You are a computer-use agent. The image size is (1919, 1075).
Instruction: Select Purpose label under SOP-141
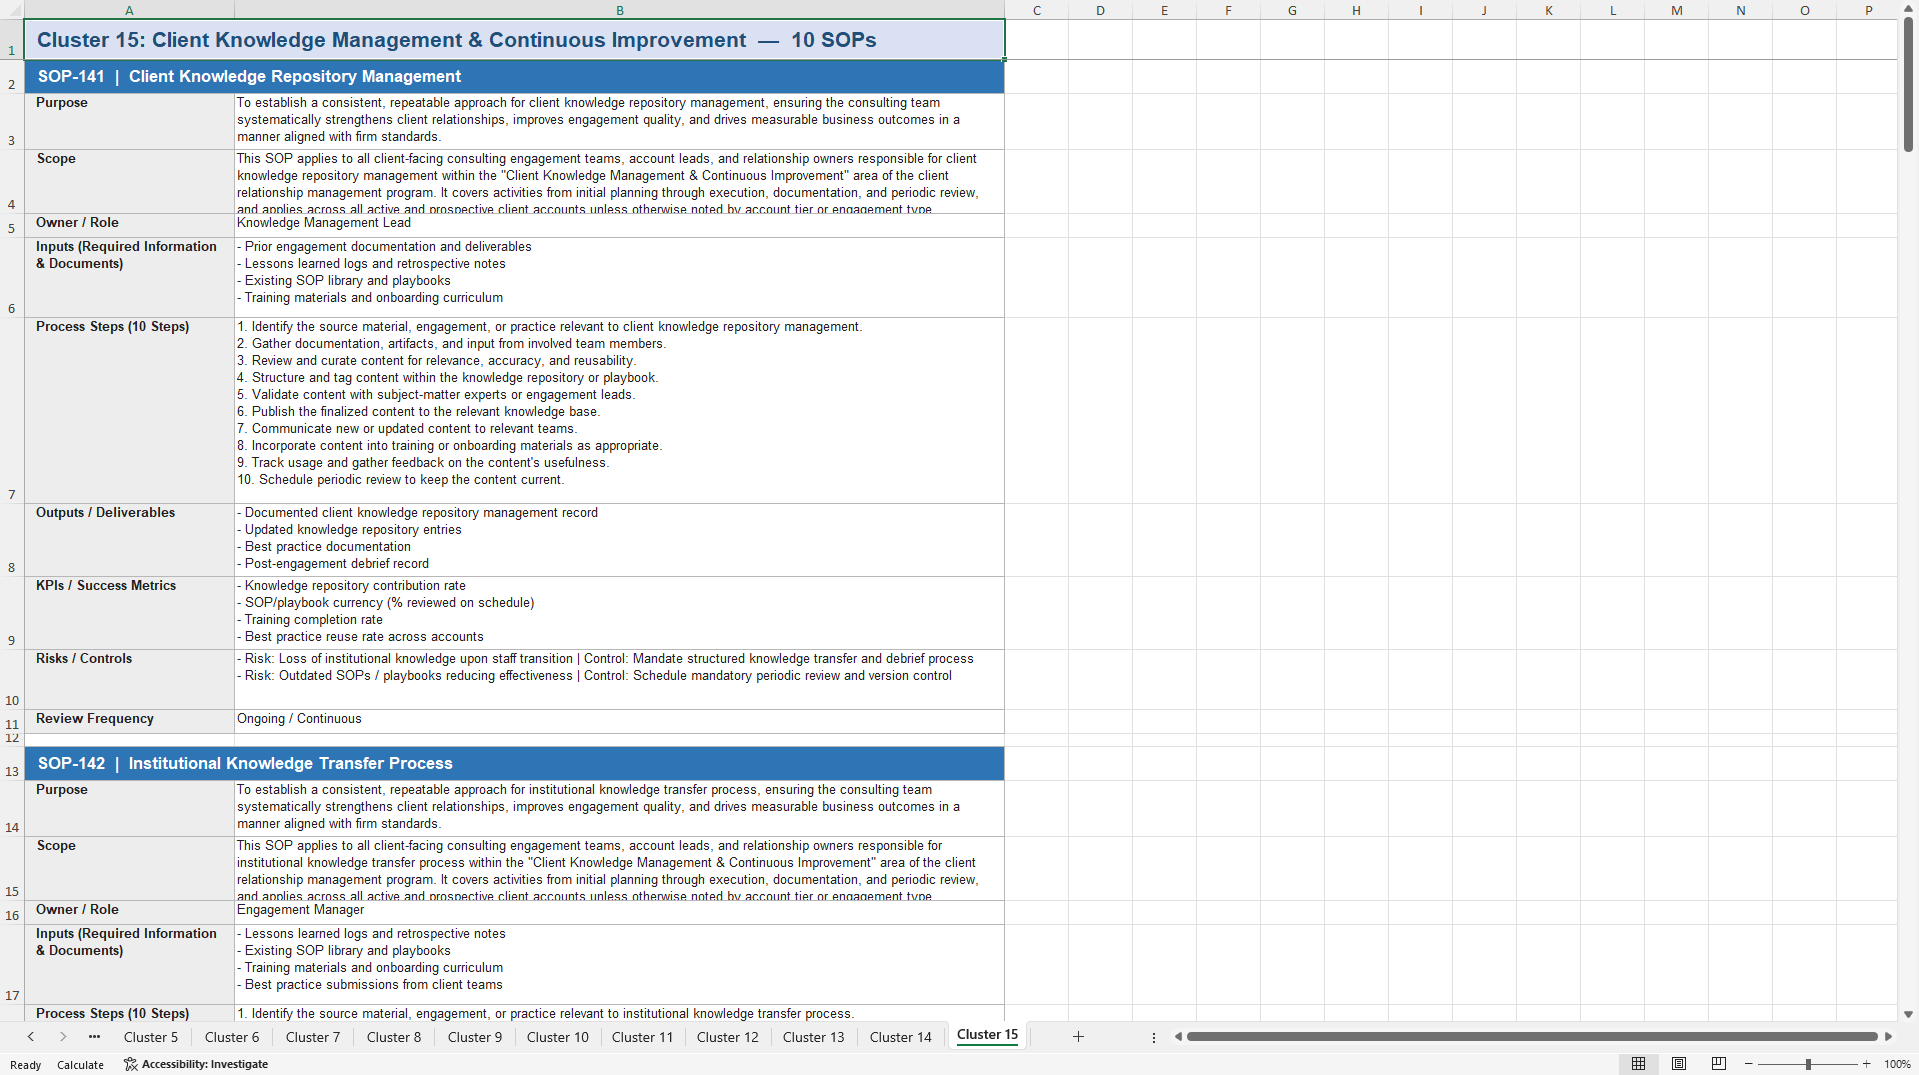pos(129,121)
